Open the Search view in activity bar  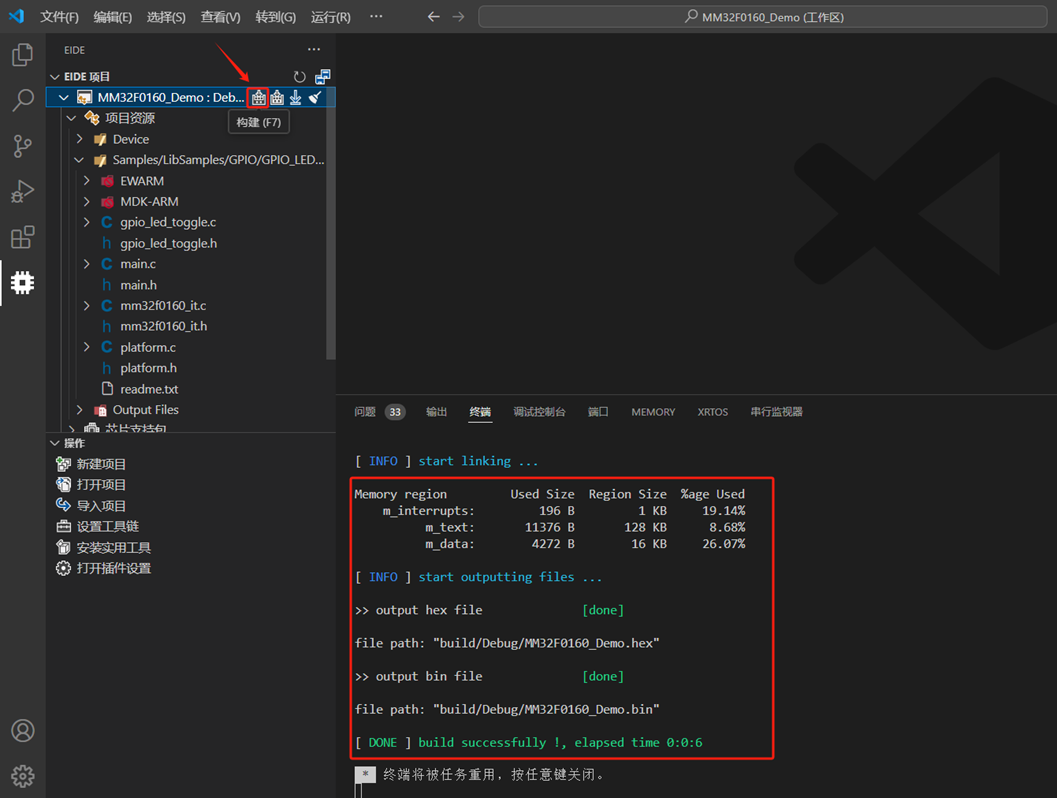point(22,100)
